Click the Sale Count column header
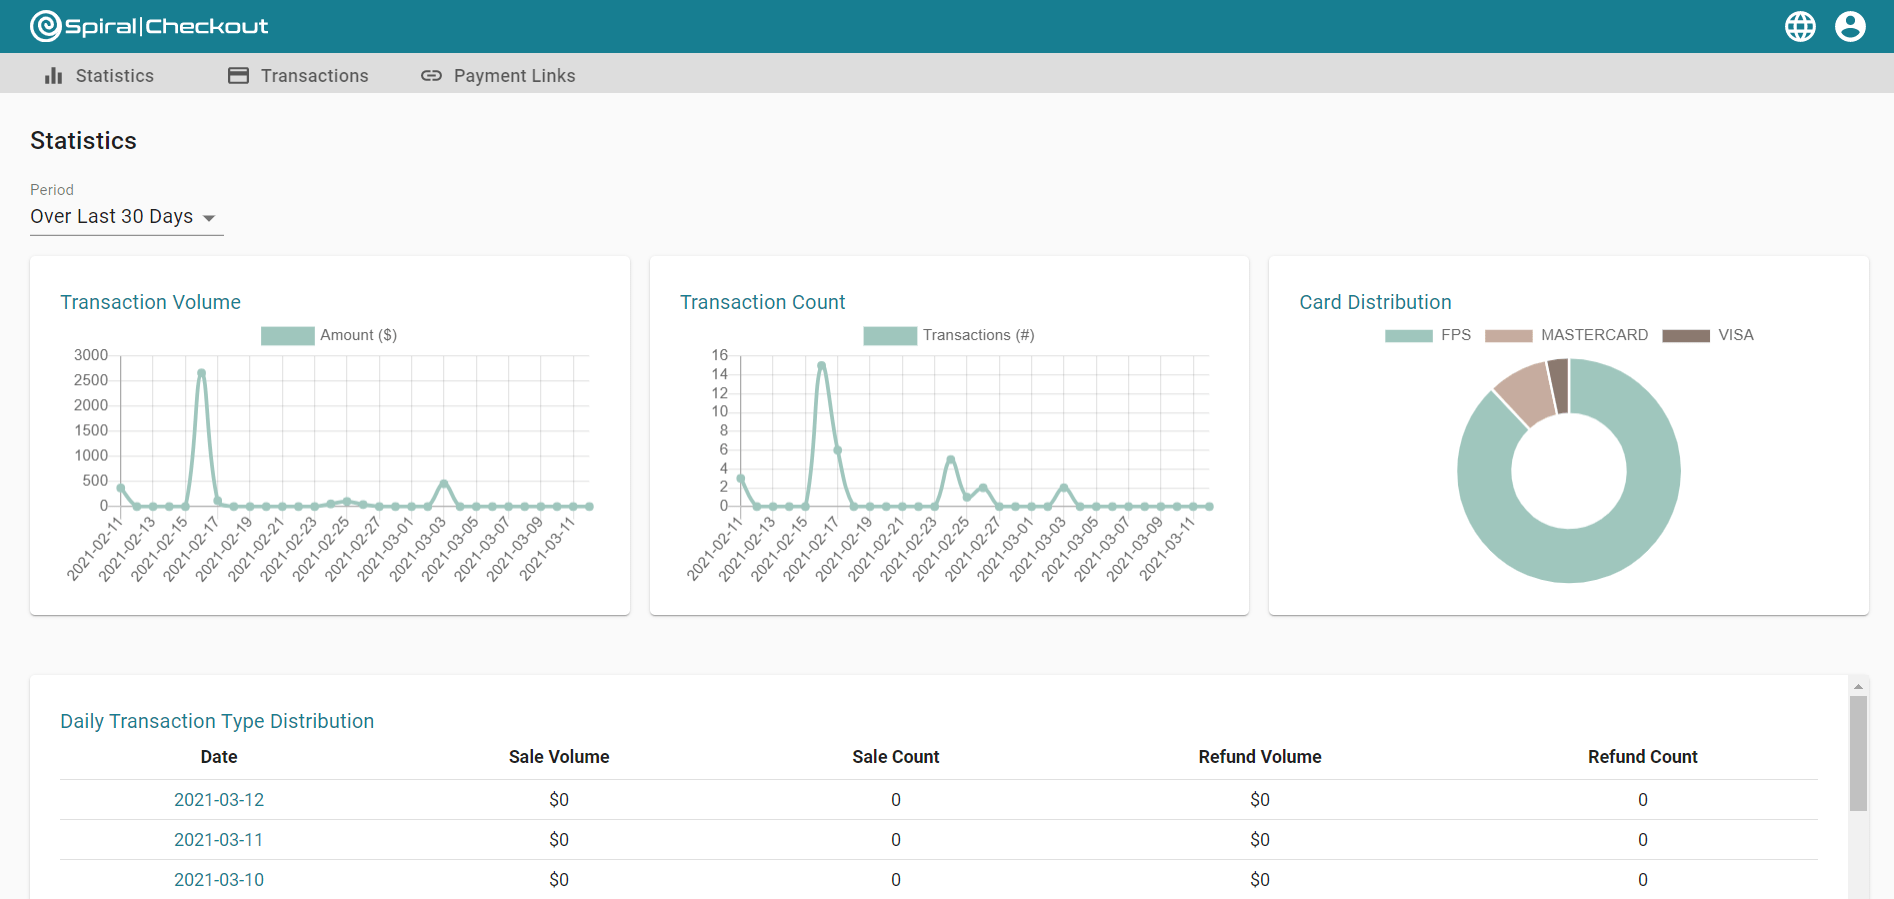The width and height of the screenshot is (1894, 899). 896,757
